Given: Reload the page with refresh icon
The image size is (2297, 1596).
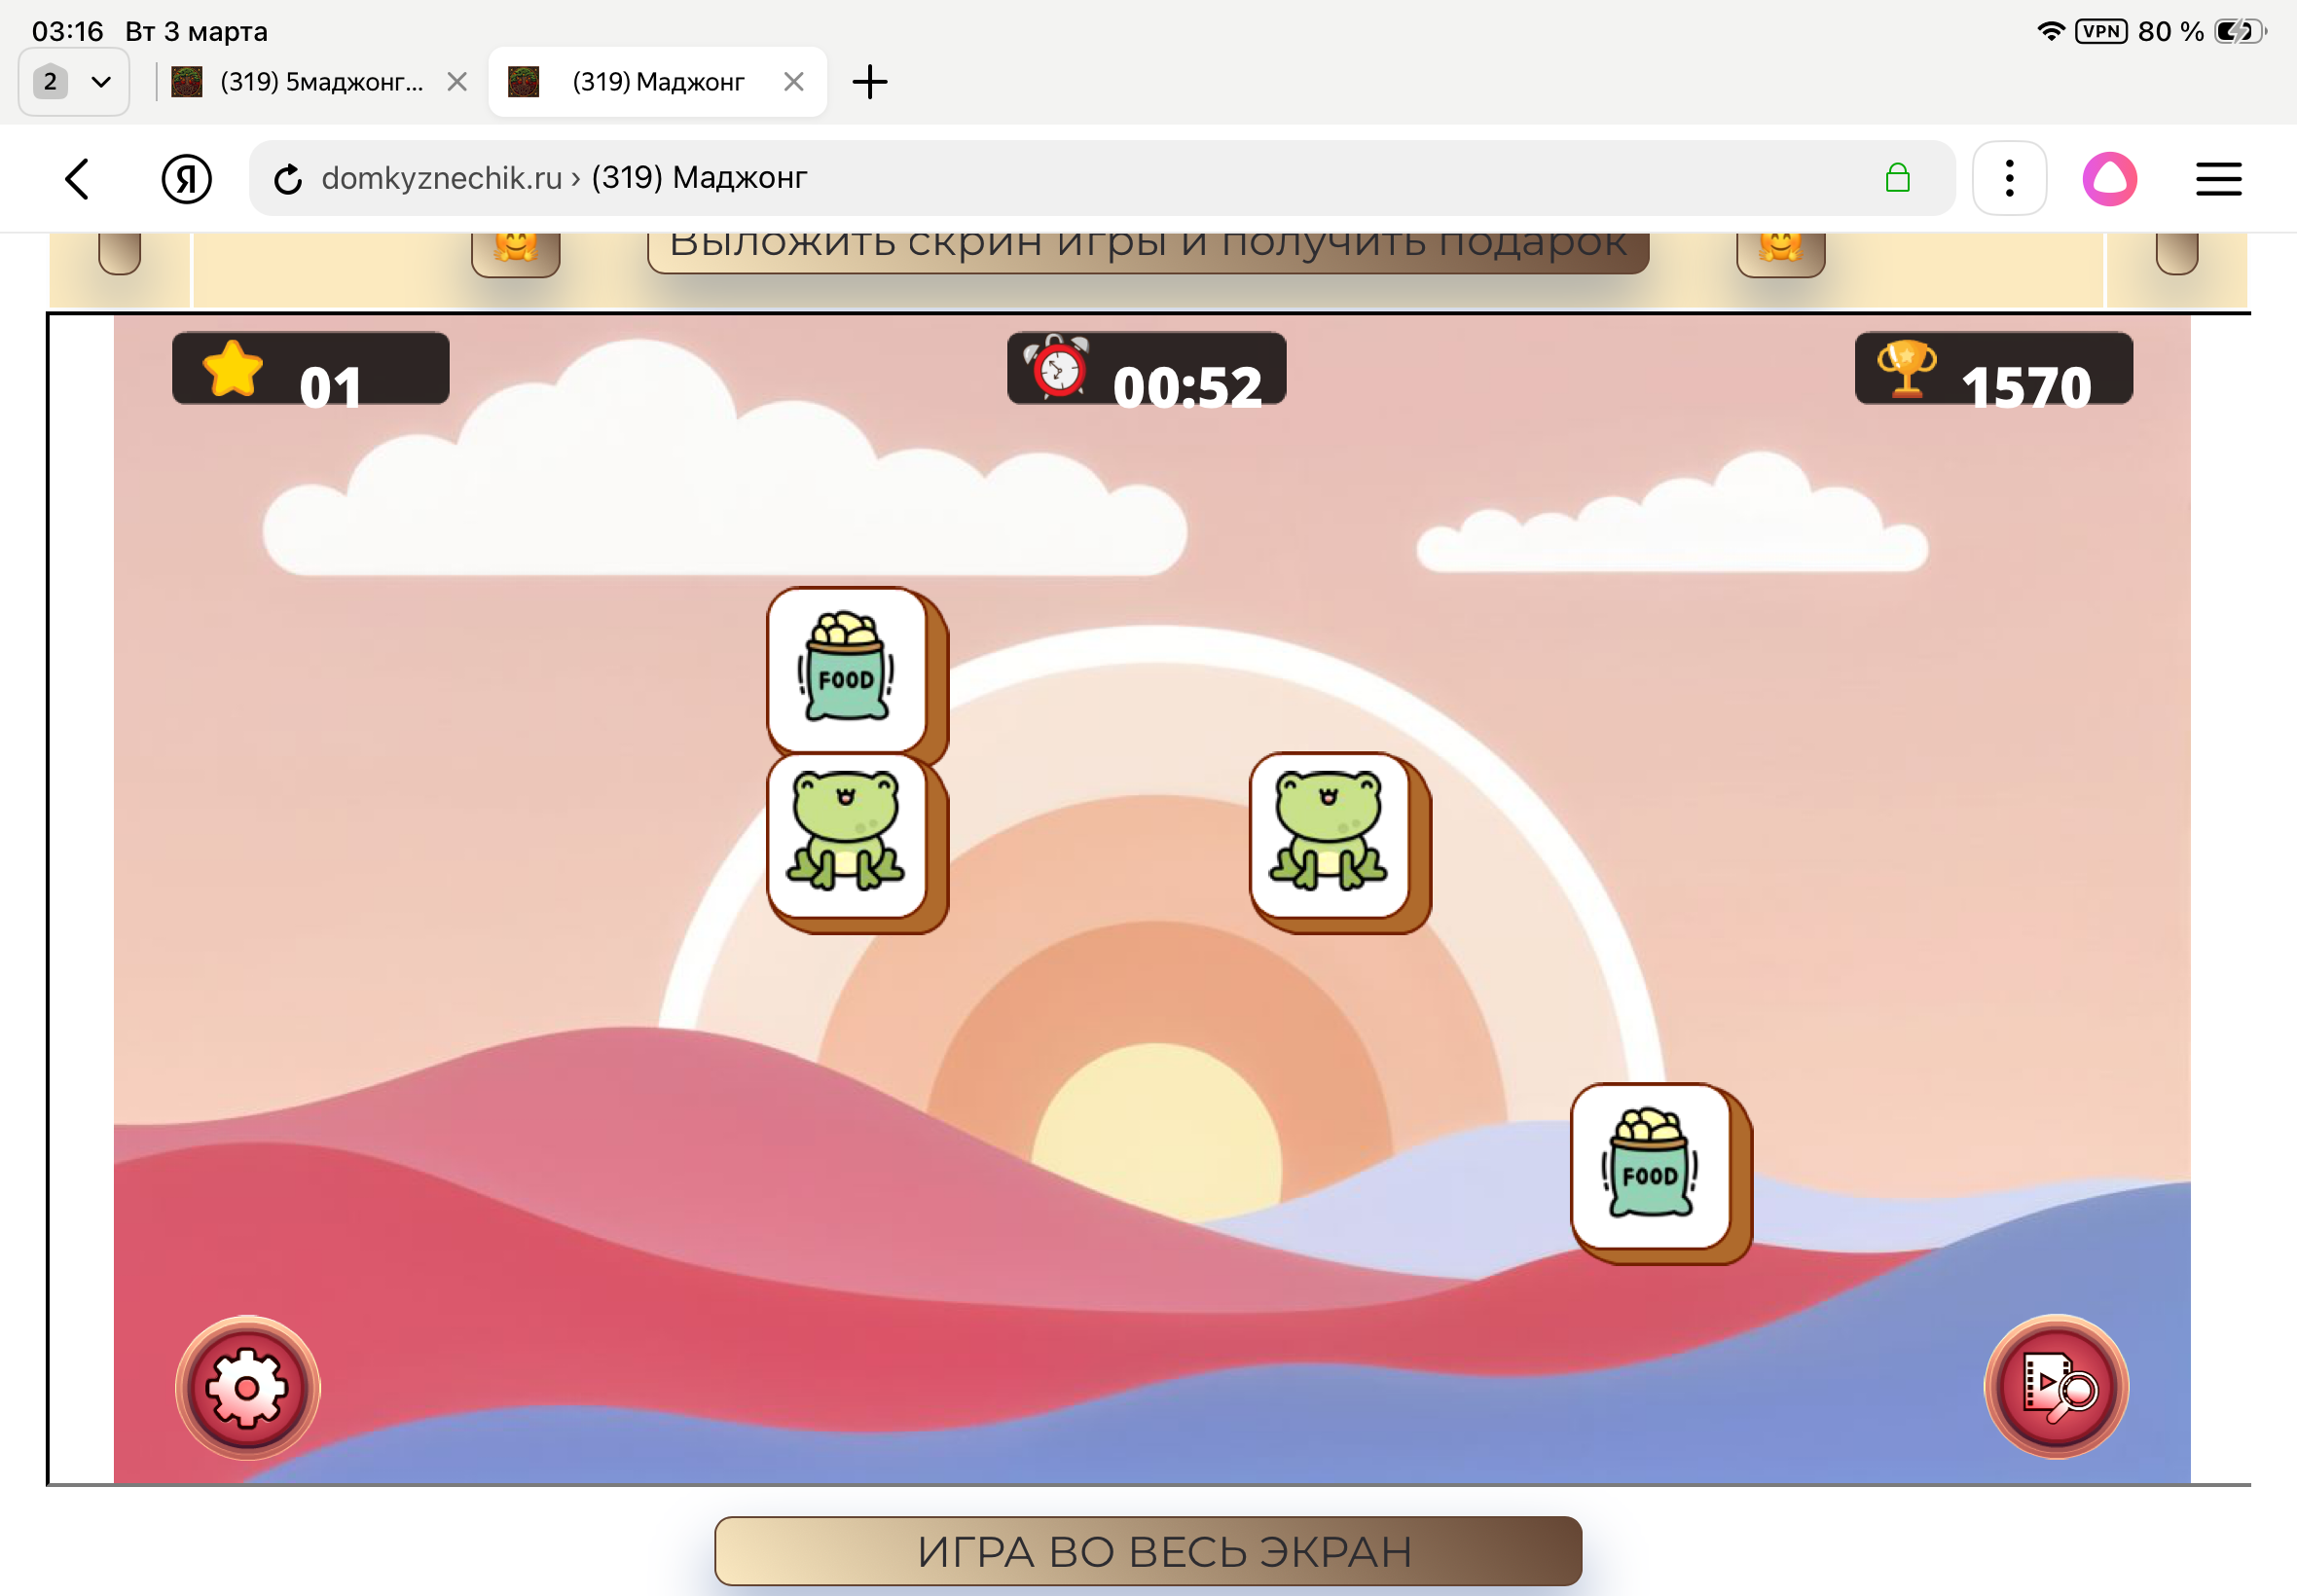Looking at the screenshot, I should point(288,179).
